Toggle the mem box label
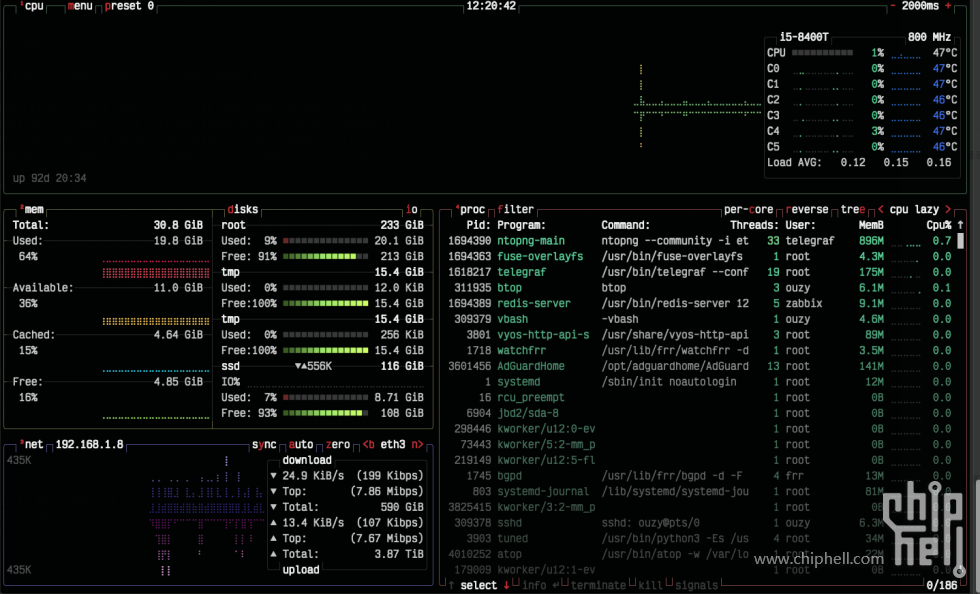Viewport: 980px width, 594px height. tap(31, 209)
